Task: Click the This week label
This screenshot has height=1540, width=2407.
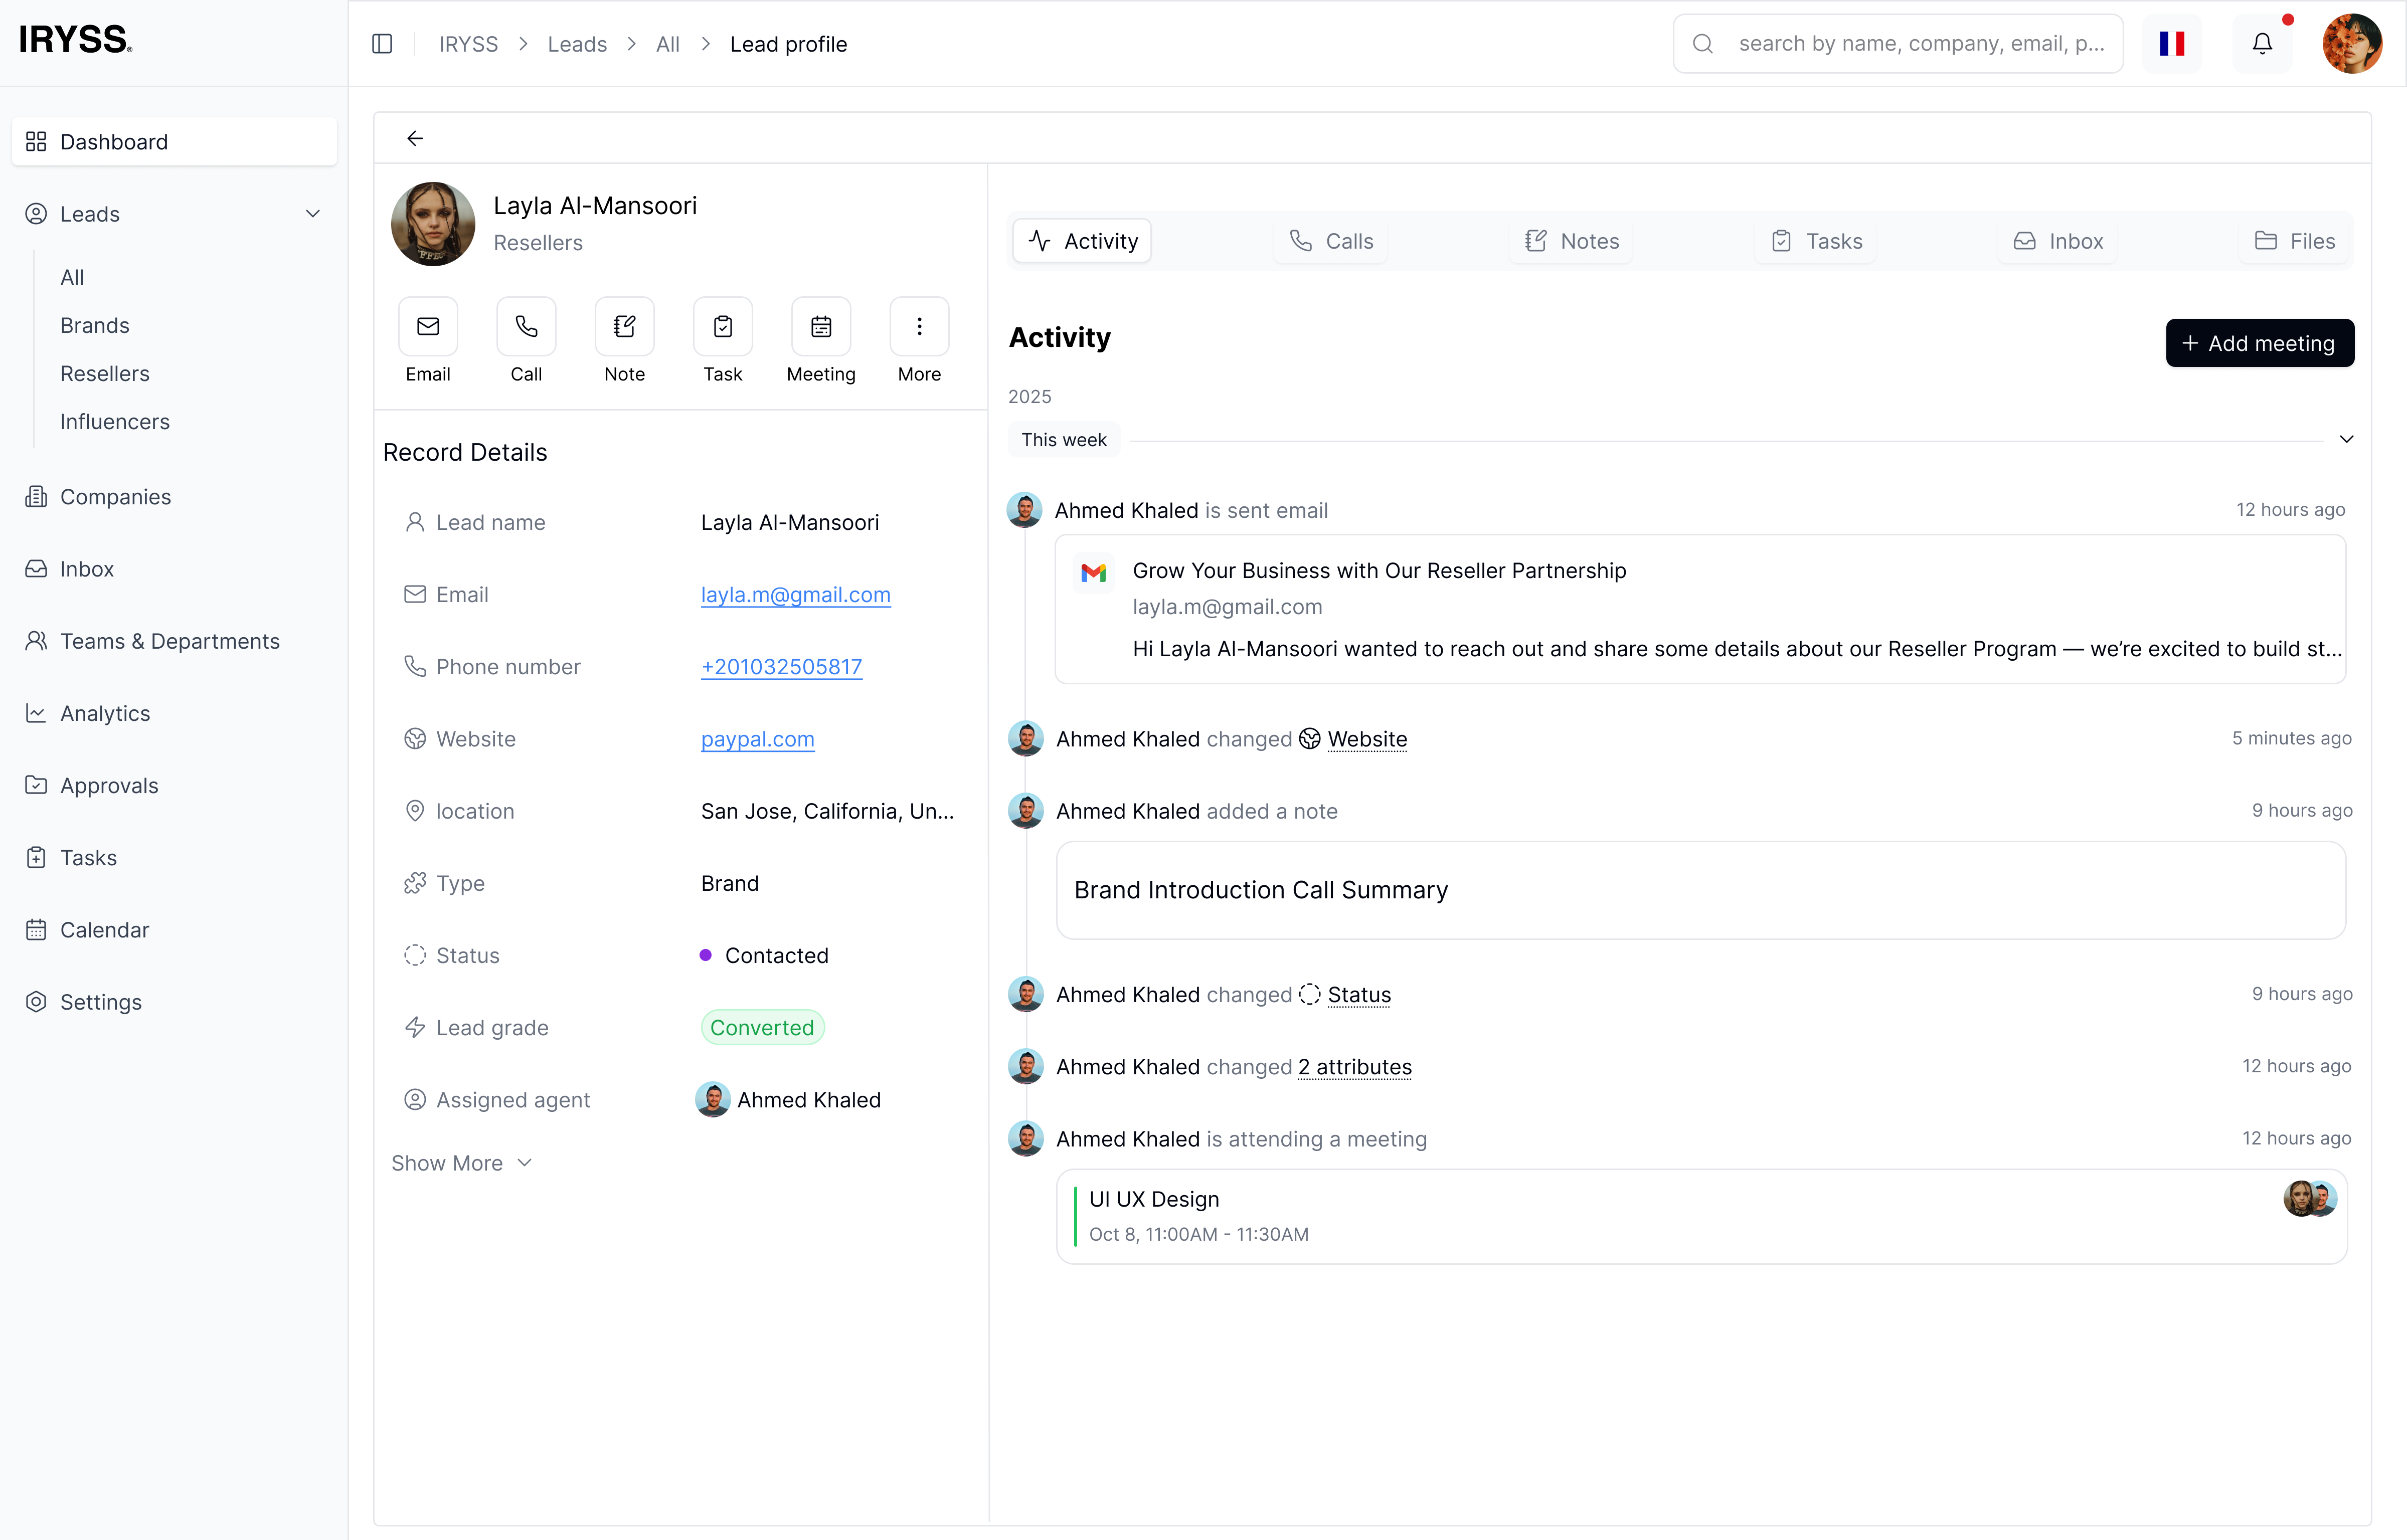Action: coord(1064,440)
